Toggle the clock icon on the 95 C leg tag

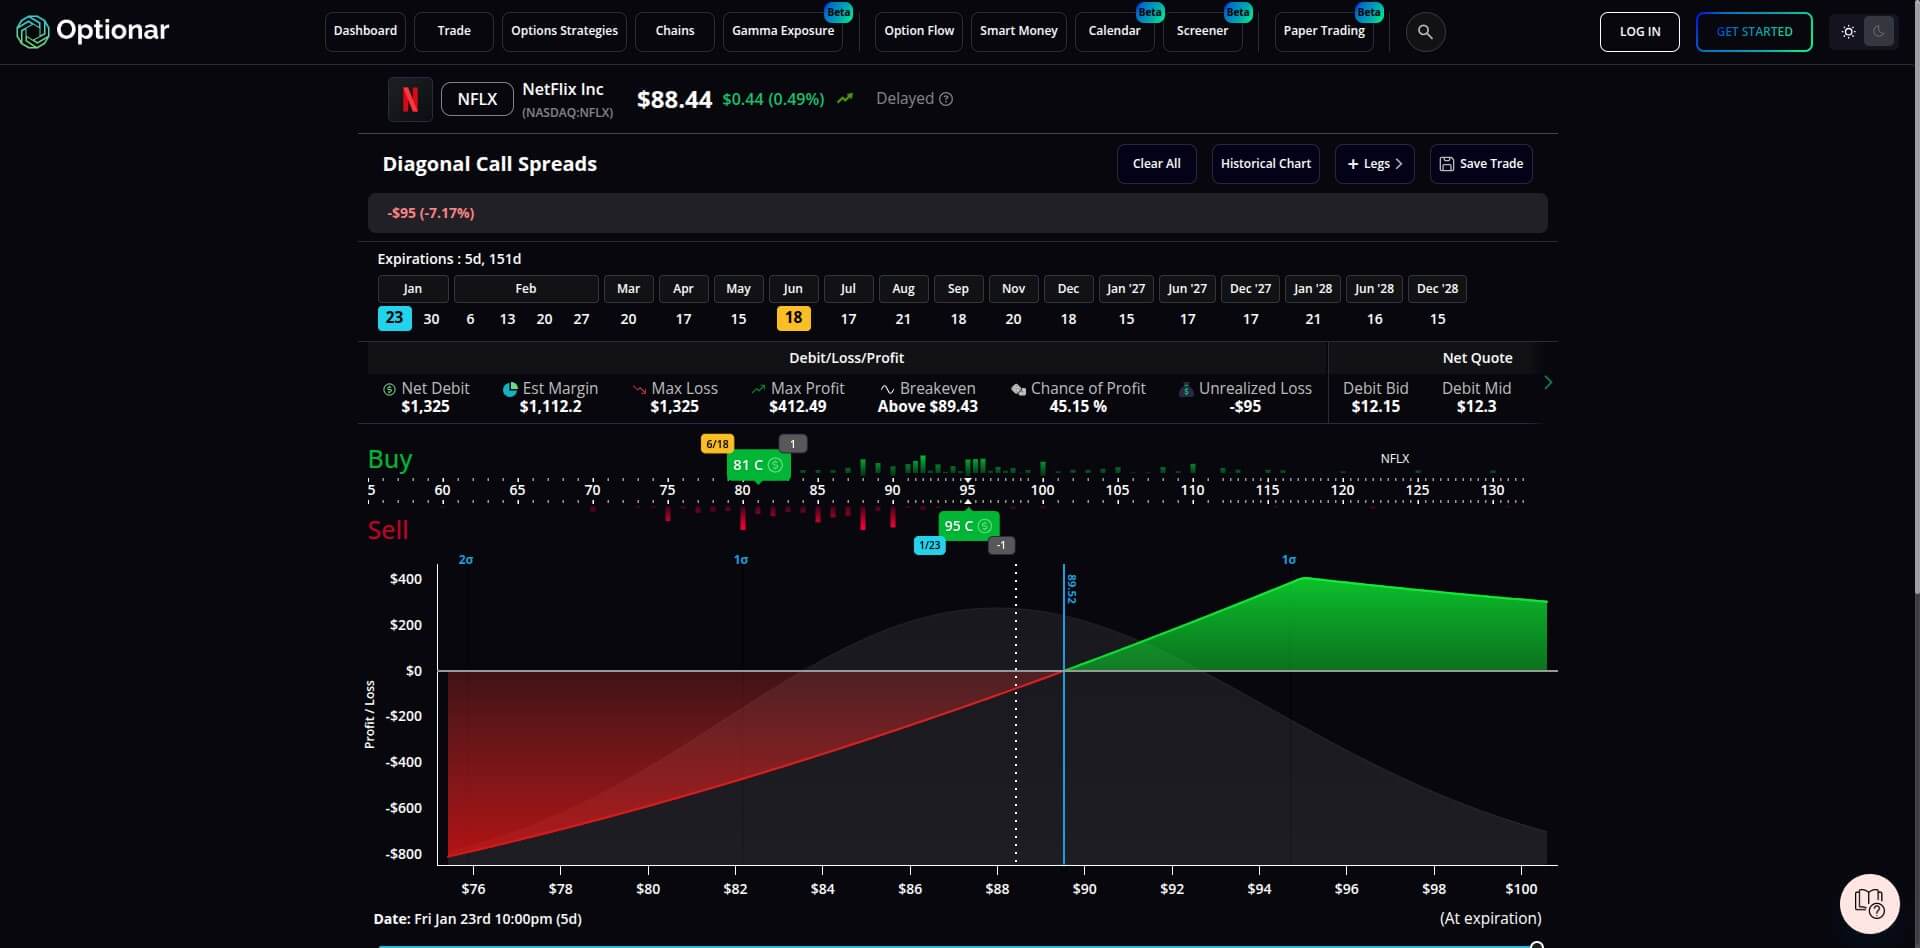[x=985, y=526]
